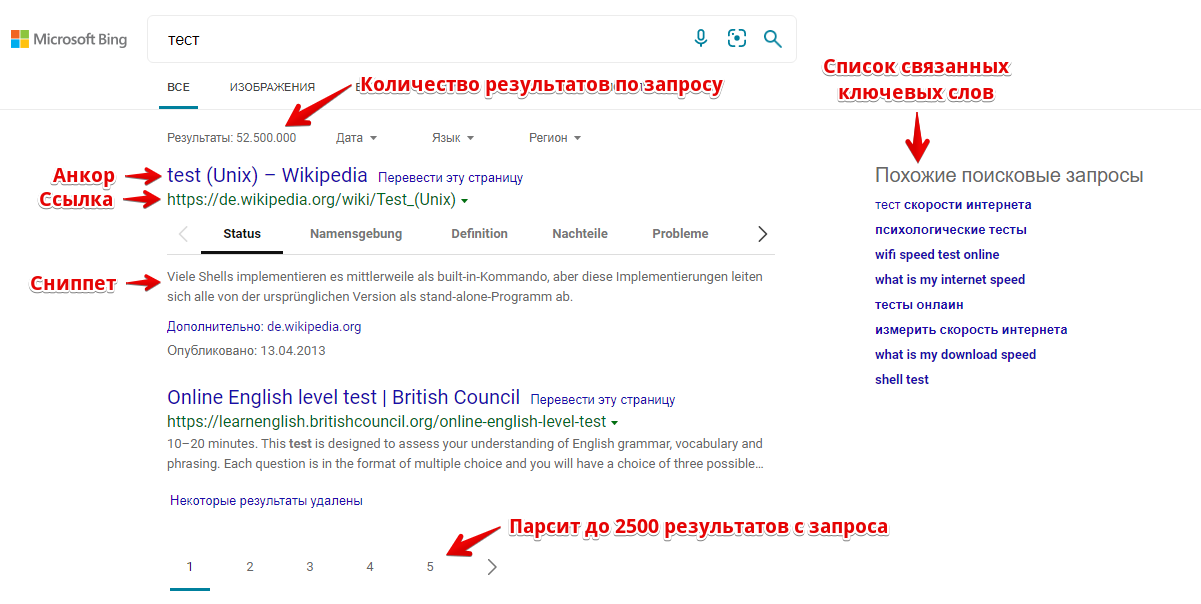Open the ИЗОБРАЖЕНИЯ tab

272,87
